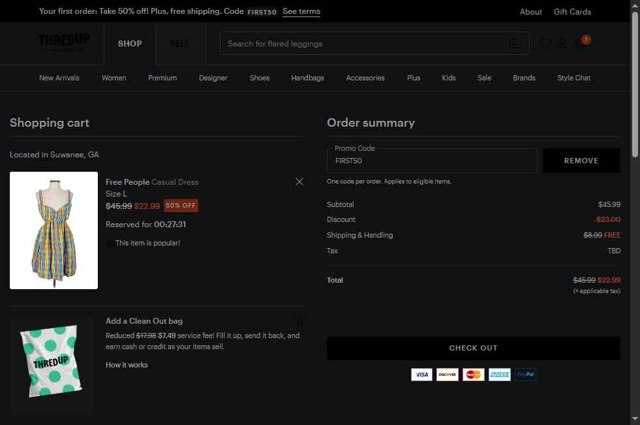Screen dimensions: 640x425
Task: Open the Accessories menu
Action: (365, 78)
